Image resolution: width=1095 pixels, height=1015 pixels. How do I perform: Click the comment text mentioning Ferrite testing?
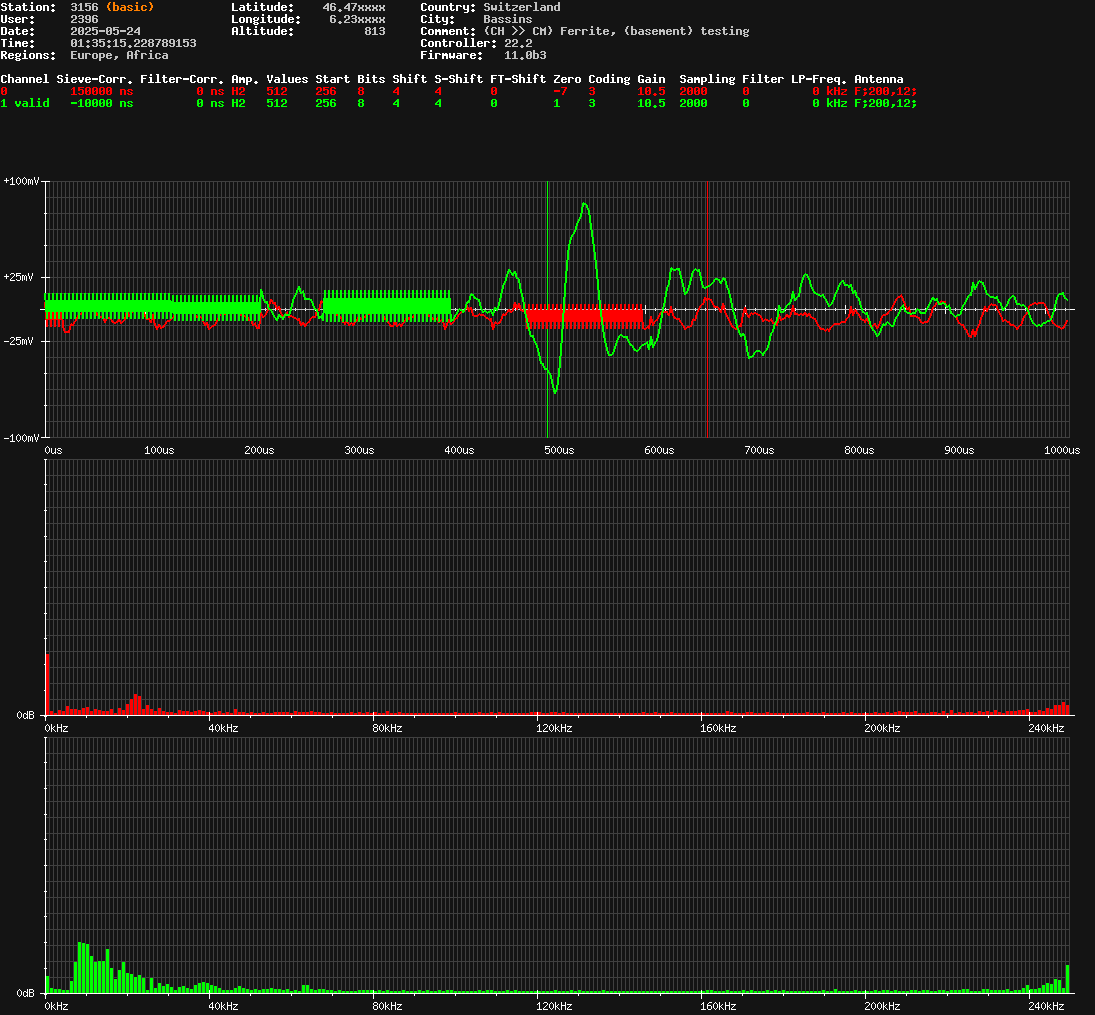tap(616, 31)
